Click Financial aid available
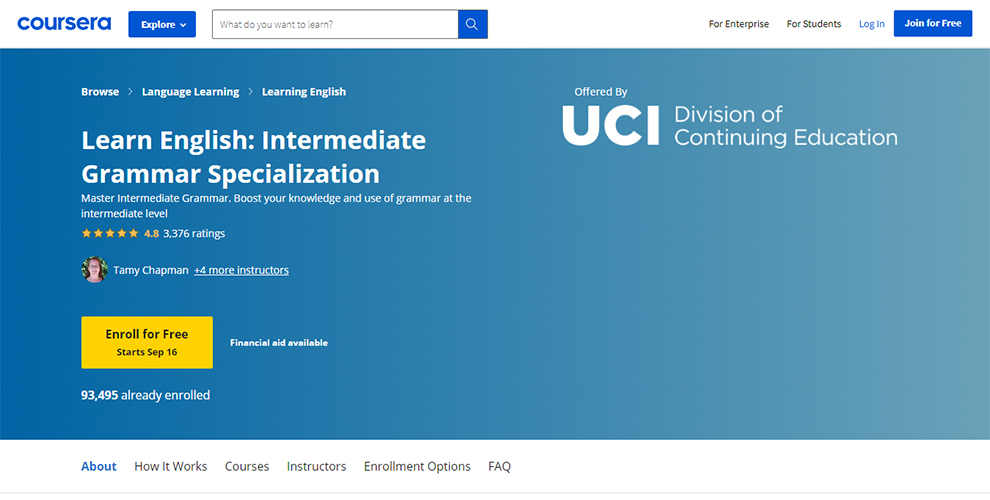This screenshot has height=500, width=990. (x=278, y=343)
